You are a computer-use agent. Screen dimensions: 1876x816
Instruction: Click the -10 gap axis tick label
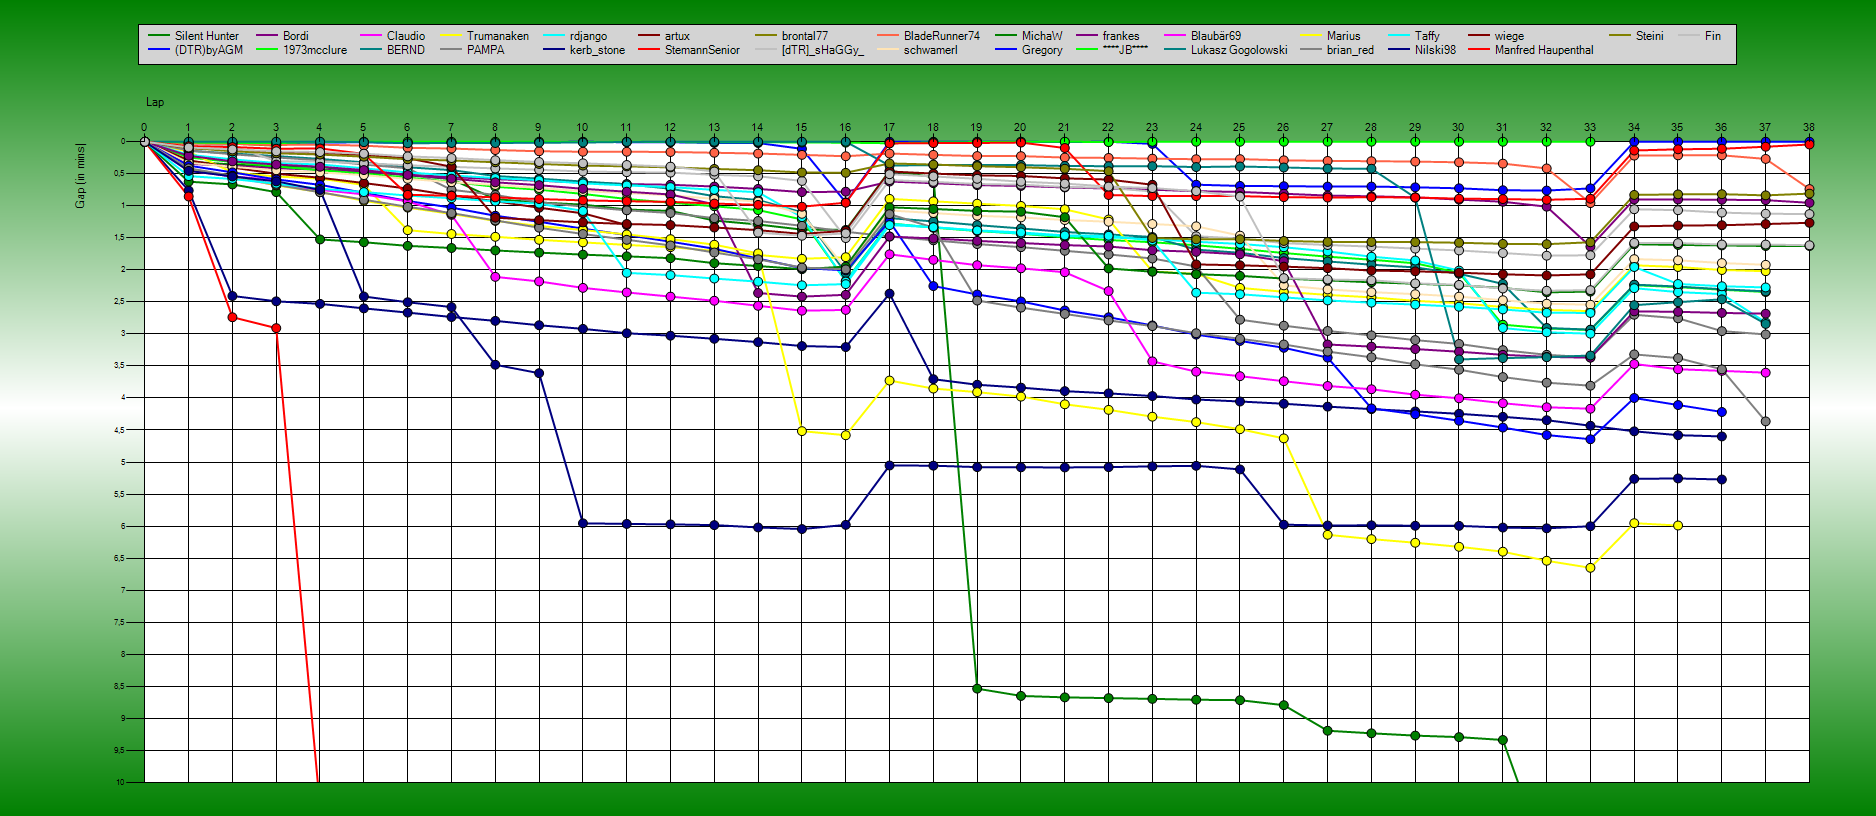pyautogui.click(x=120, y=782)
